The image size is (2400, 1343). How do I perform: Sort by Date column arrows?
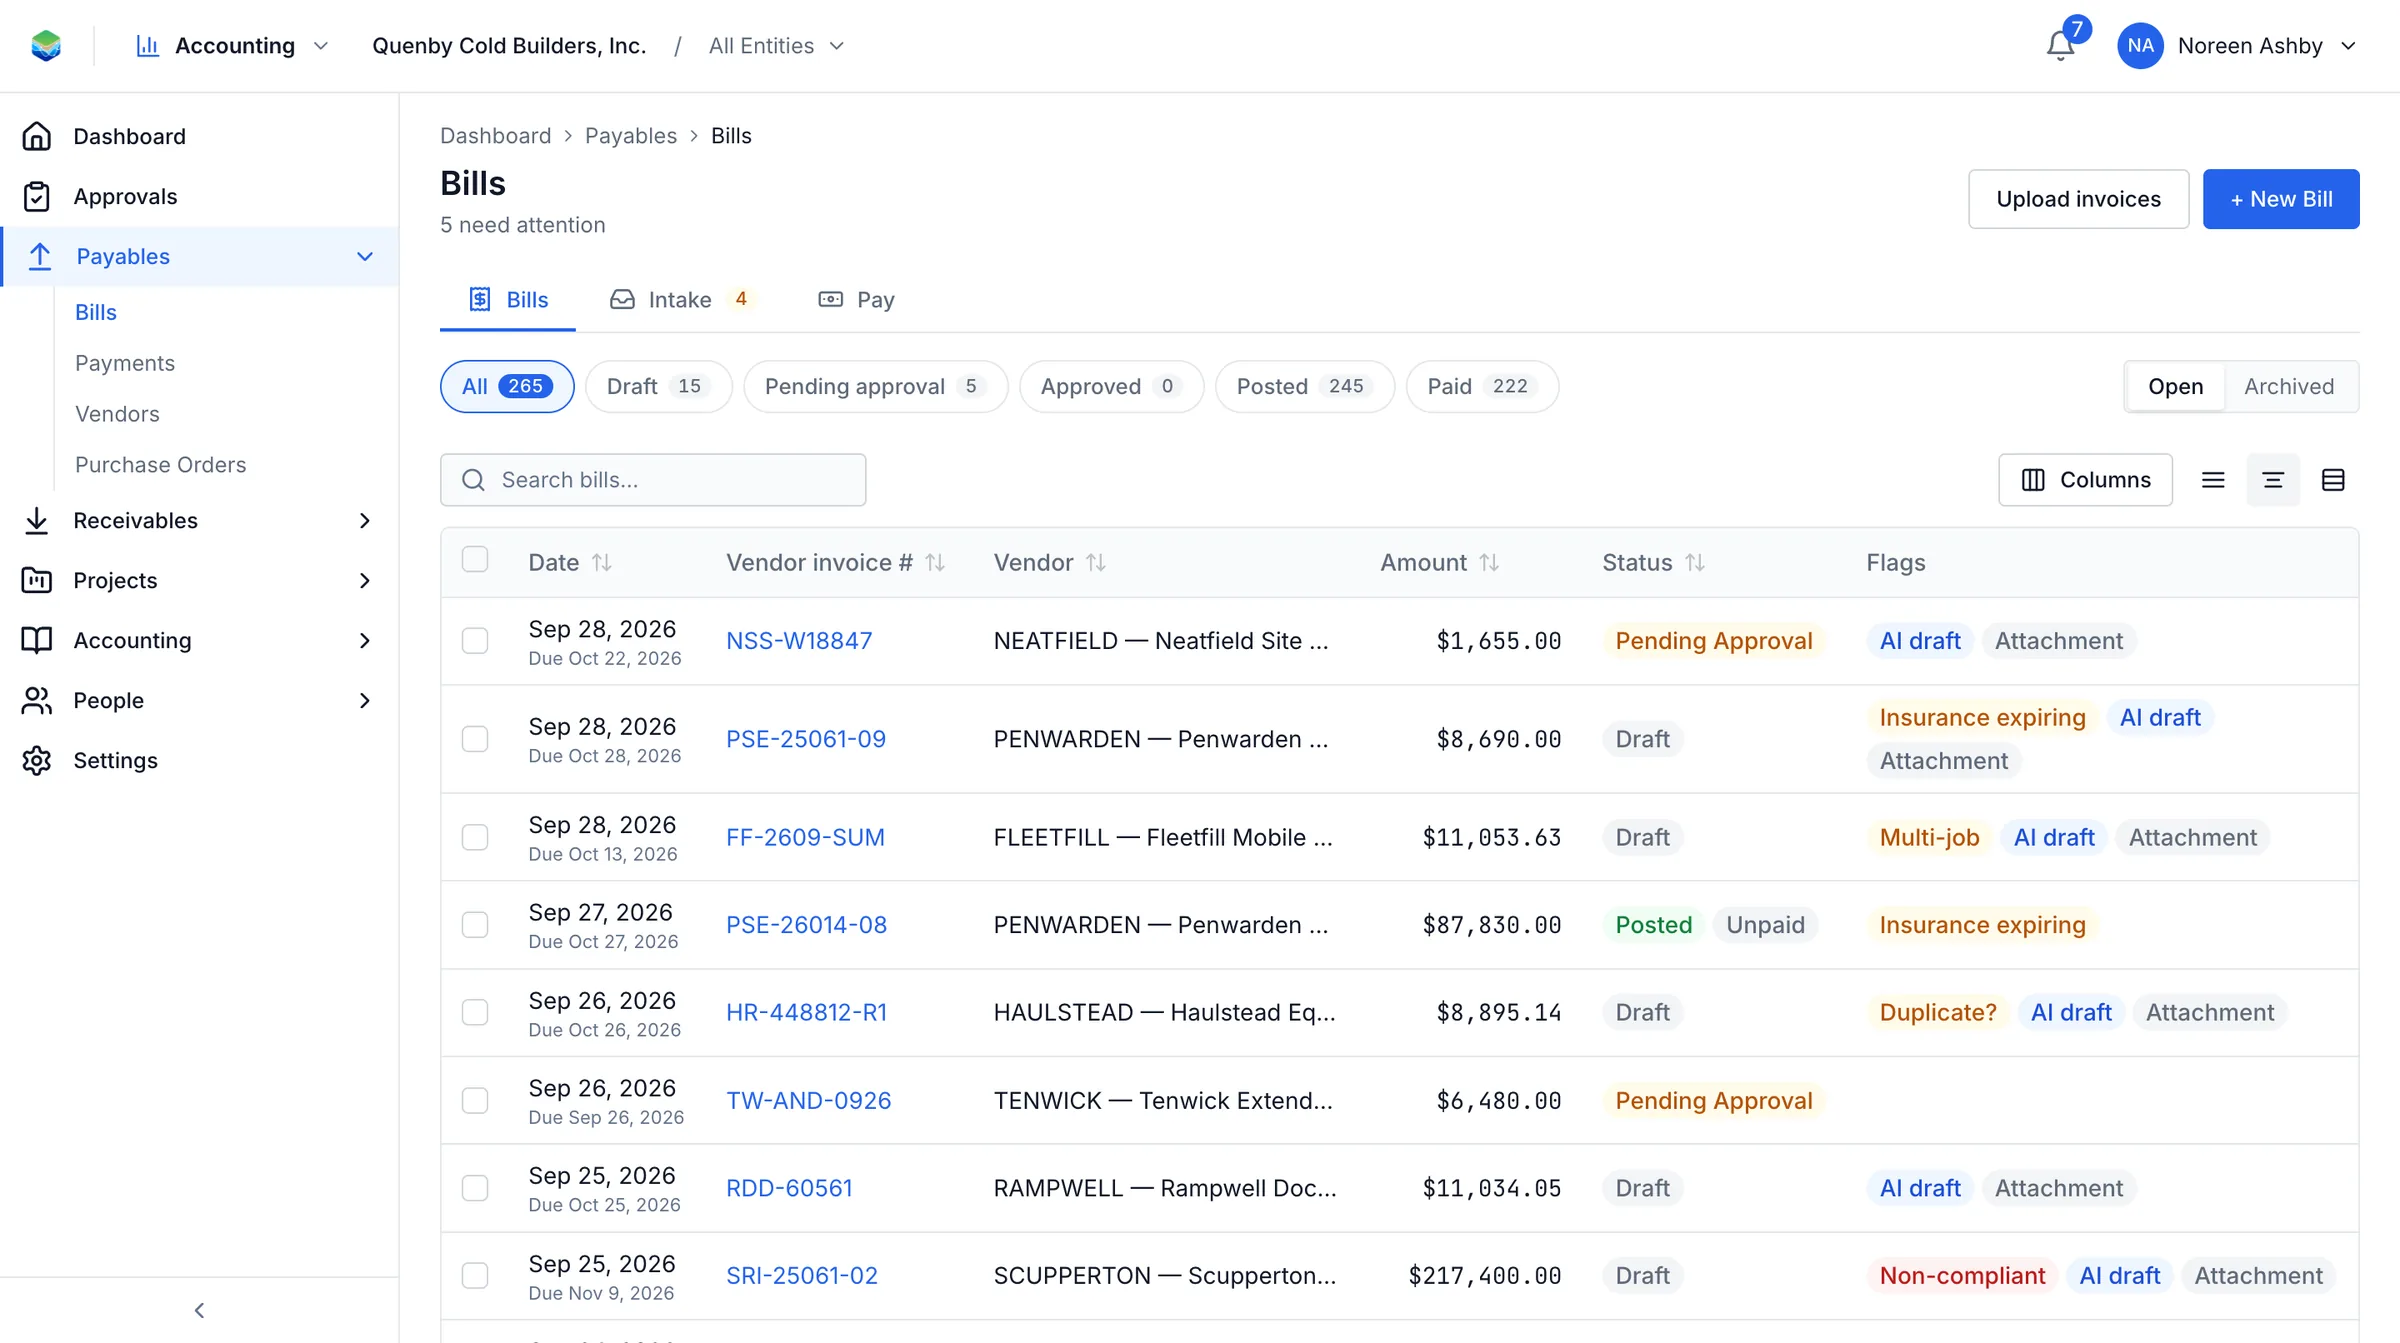(602, 563)
